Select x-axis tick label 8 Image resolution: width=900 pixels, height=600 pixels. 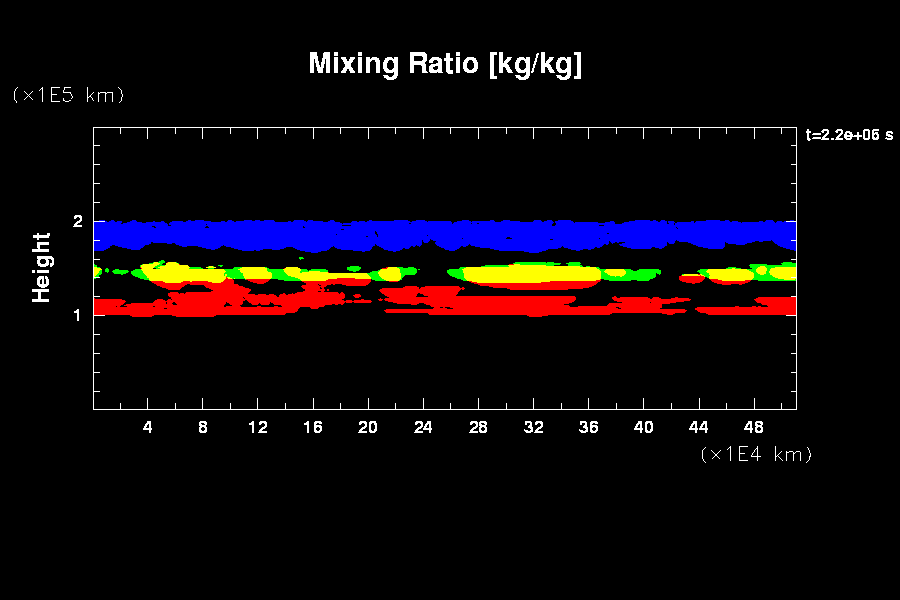tap(203, 427)
